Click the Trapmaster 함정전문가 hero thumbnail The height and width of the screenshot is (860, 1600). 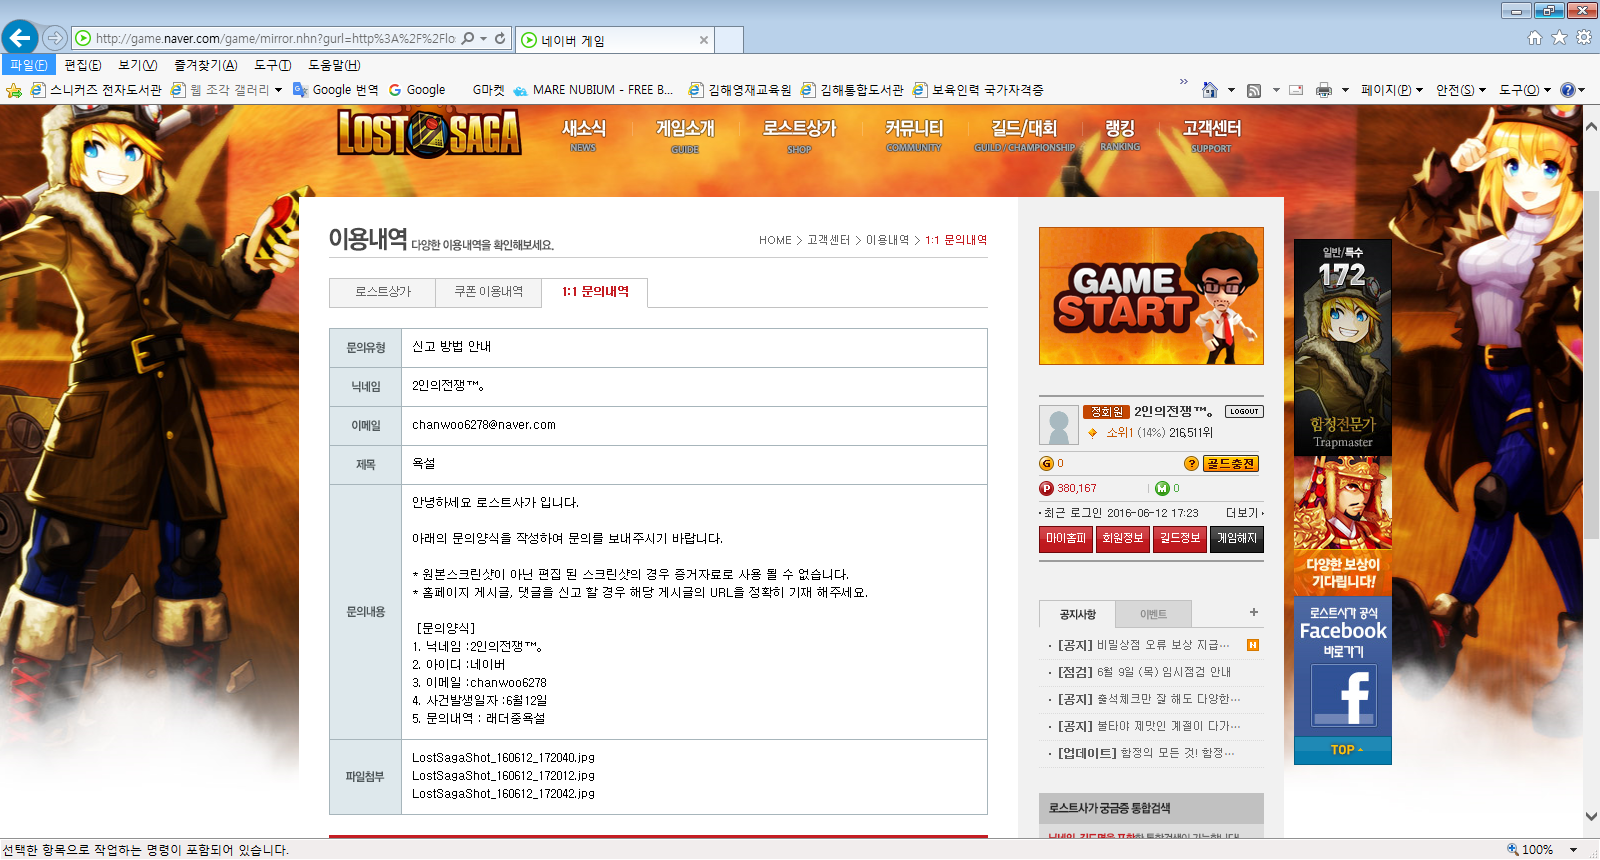(1343, 347)
